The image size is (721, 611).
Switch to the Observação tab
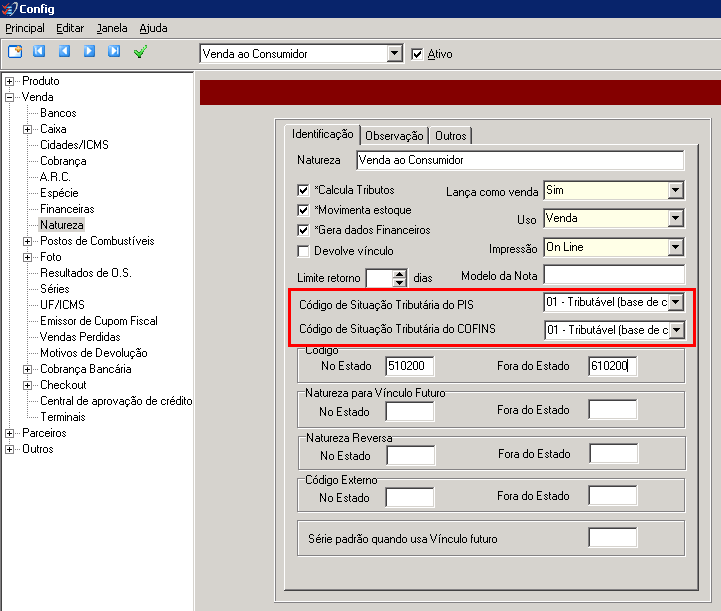click(394, 136)
